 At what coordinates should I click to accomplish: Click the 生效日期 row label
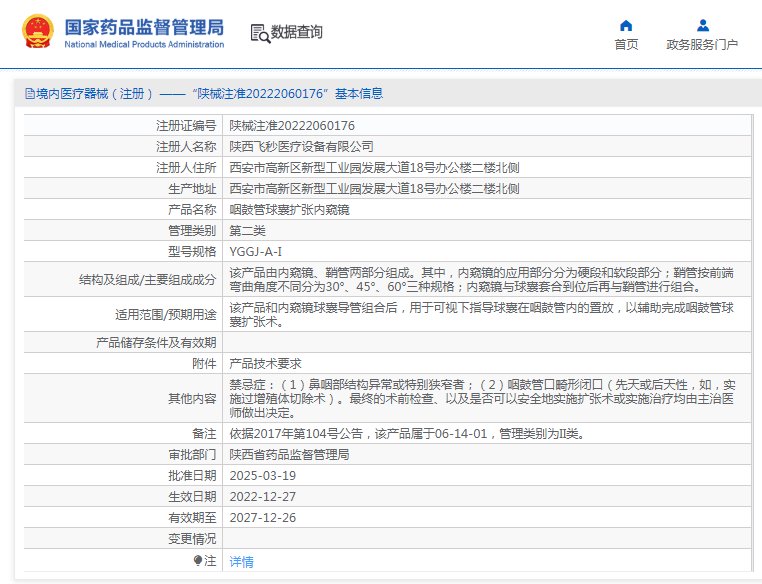192,497
